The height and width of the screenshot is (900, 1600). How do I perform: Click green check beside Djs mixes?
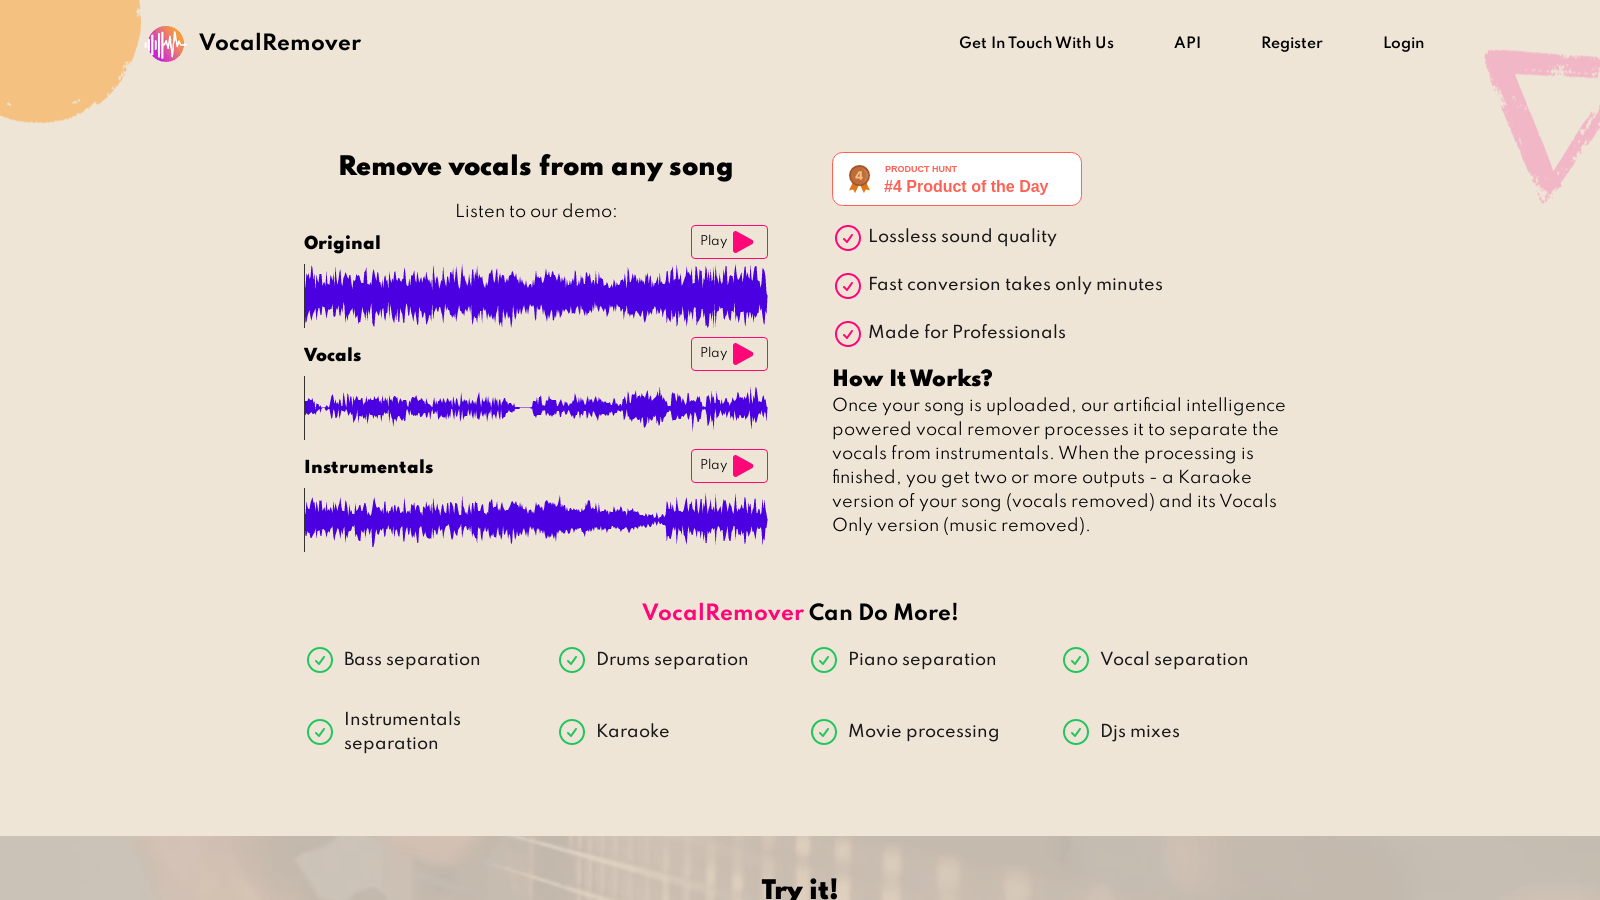(1076, 732)
